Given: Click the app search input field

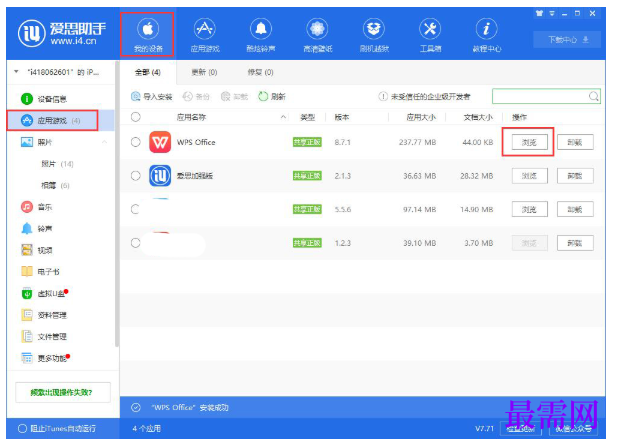Looking at the screenshot, I should 546,96.
